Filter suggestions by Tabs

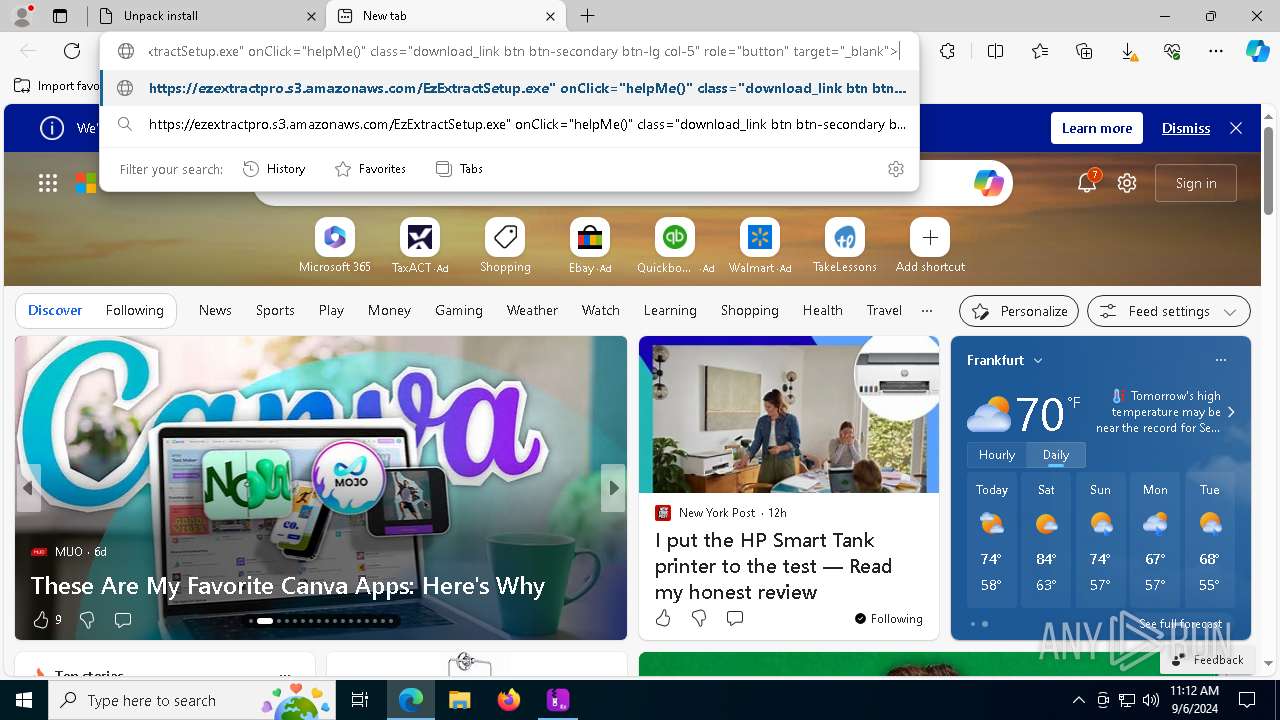(459, 169)
